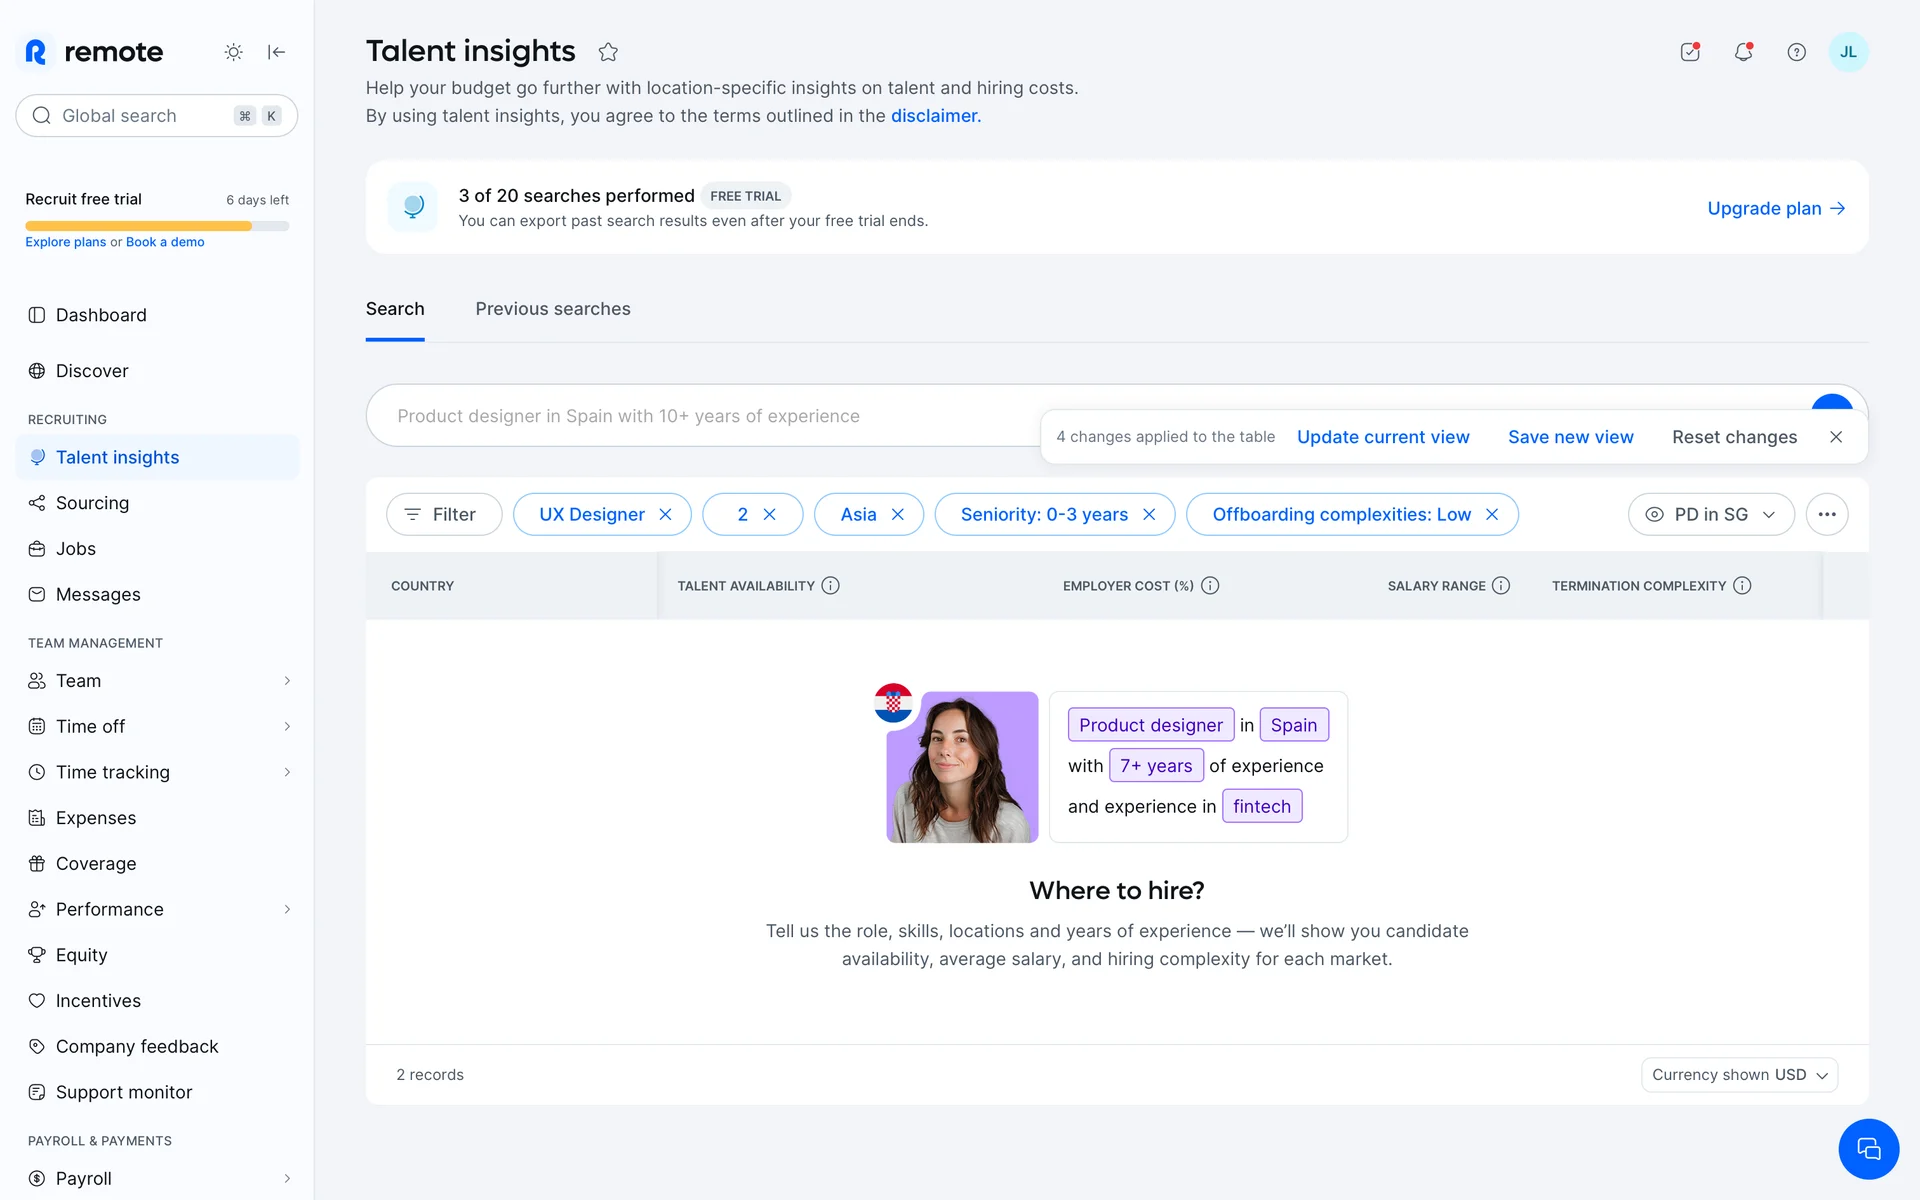The width and height of the screenshot is (1920, 1200).
Task: Click Employer cost info icon
Action: click(x=1210, y=586)
